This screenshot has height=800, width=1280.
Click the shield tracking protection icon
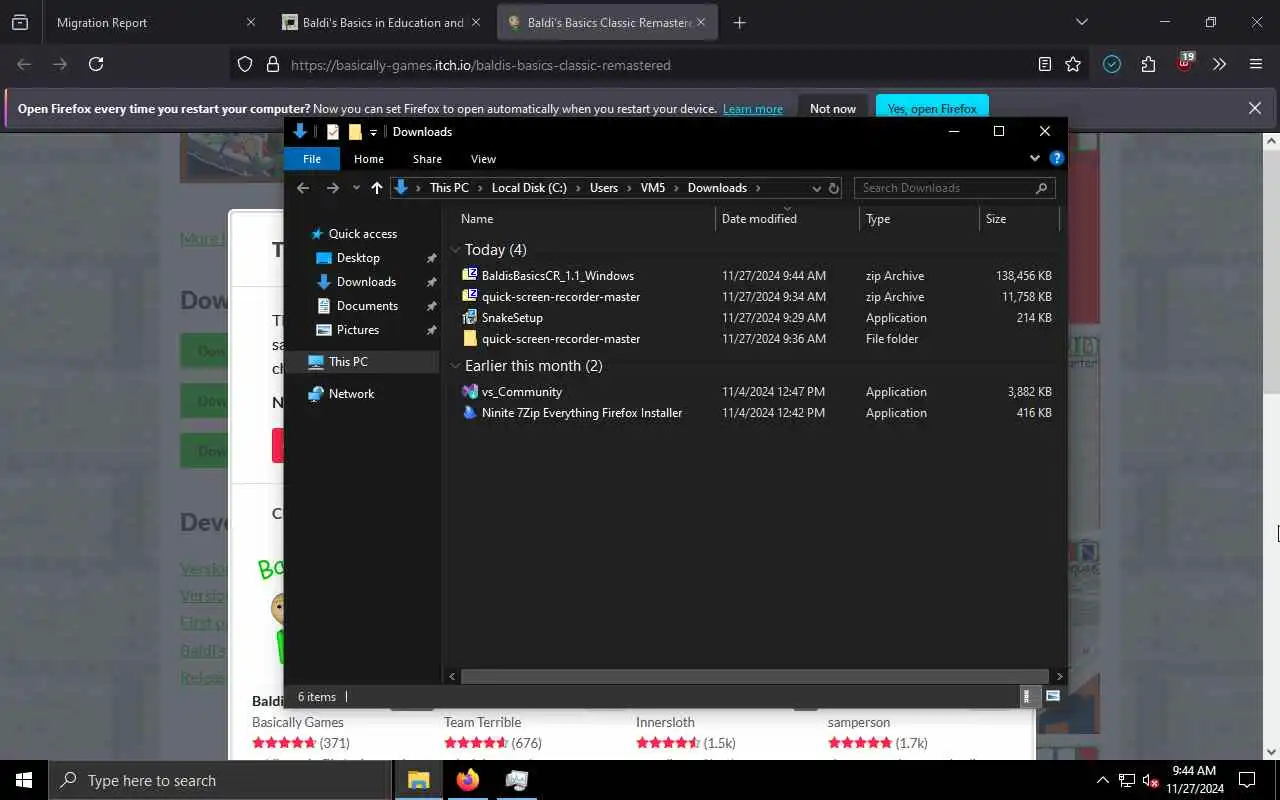coord(245,64)
